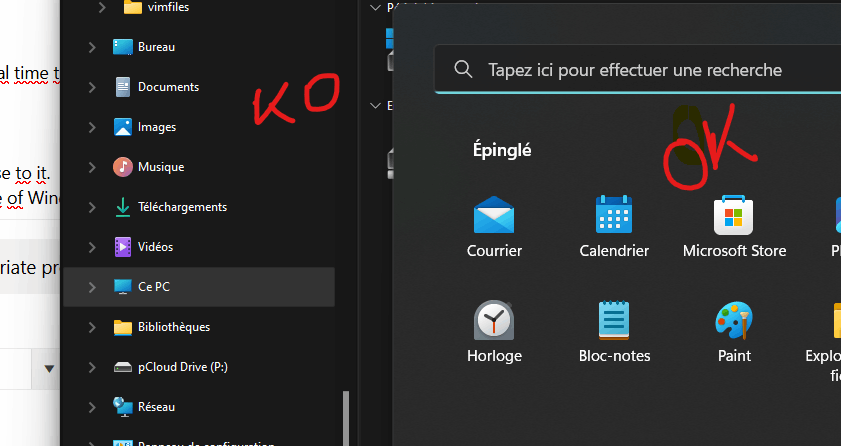Click the Vidéos film icon in navigation pane
The width and height of the screenshot is (841, 446).
(123, 247)
